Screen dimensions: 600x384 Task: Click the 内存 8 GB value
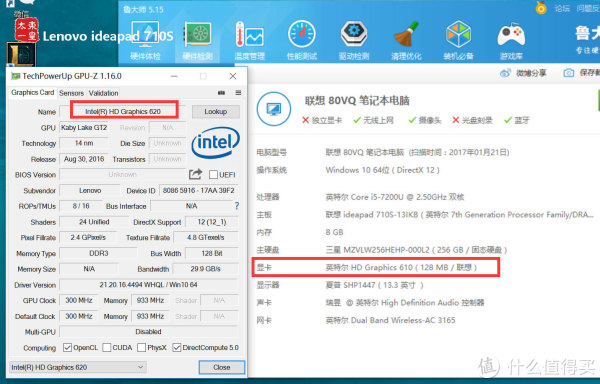click(x=334, y=232)
